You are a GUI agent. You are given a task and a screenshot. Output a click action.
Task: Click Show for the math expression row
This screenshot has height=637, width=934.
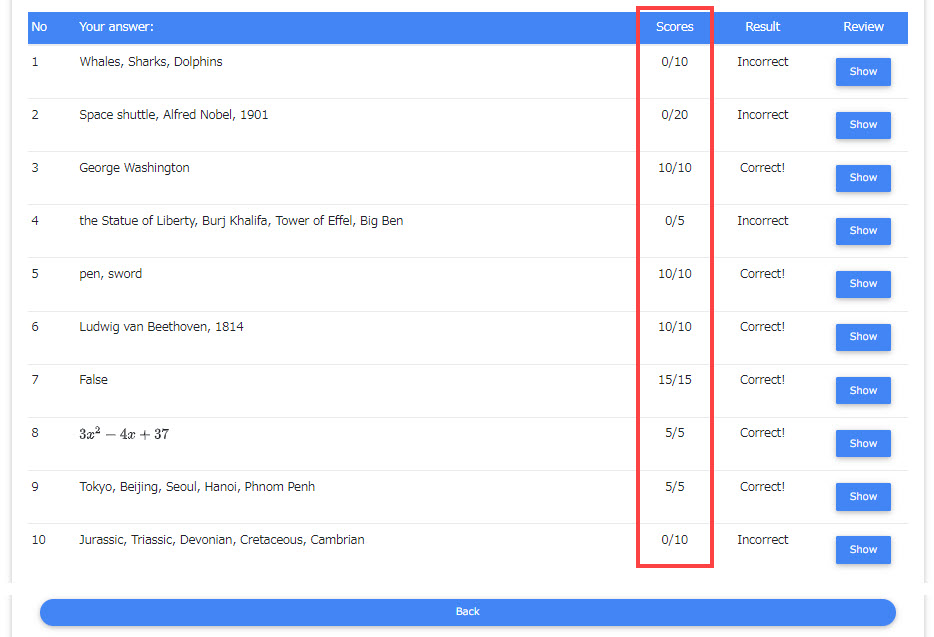click(x=862, y=444)
